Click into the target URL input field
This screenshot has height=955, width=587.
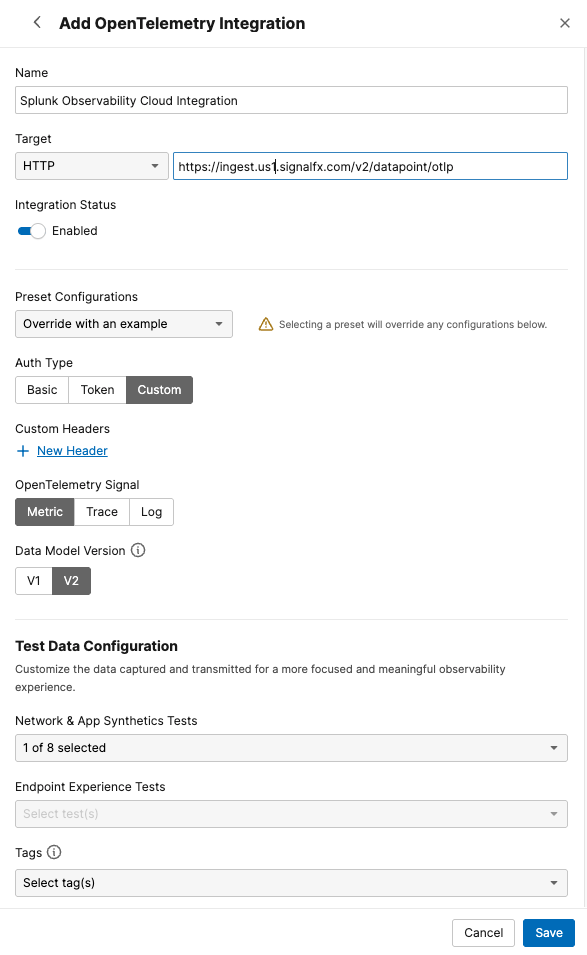pos(370,166)
